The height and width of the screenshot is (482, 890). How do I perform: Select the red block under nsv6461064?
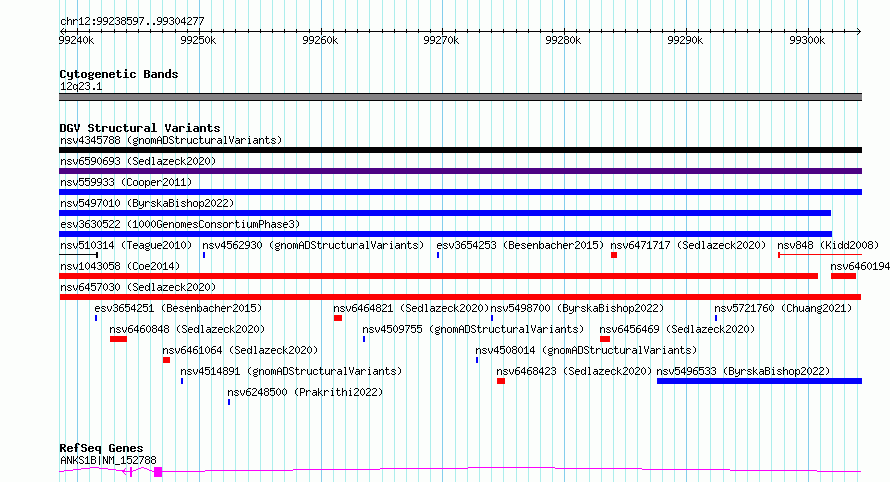coord(166,361)
